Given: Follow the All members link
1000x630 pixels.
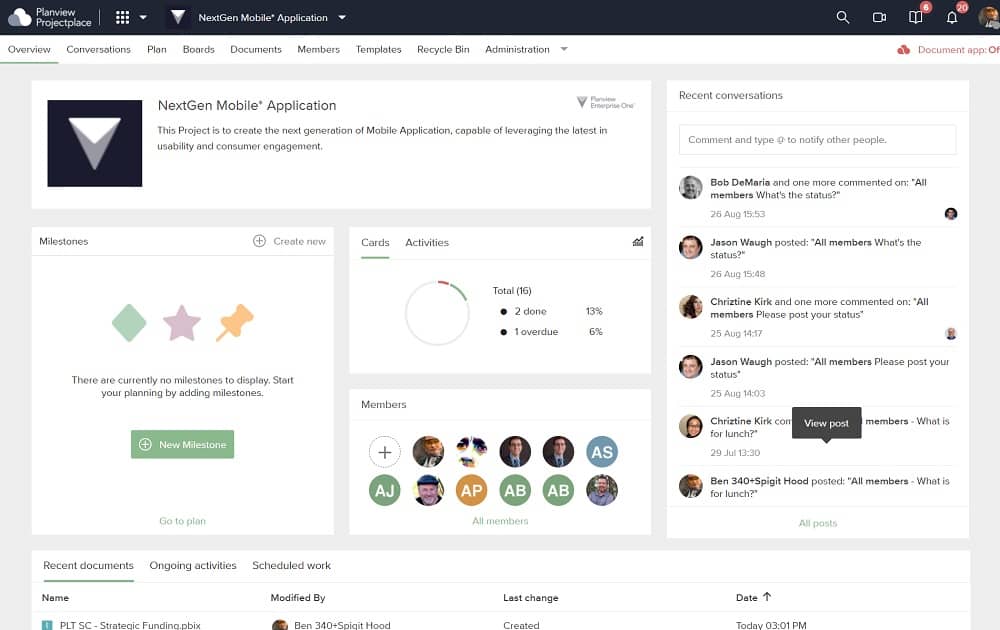Looking at the screenshot, I should (500, 521).
